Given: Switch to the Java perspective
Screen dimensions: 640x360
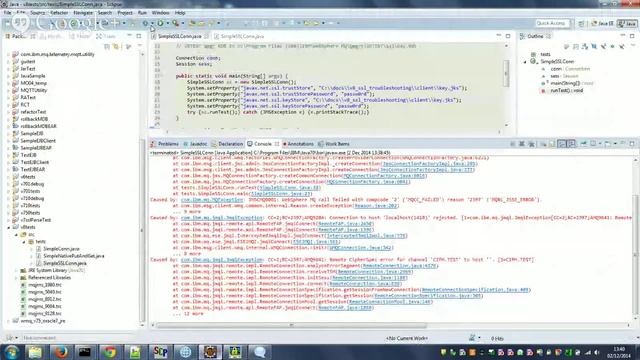Looking at the screenshot, I should pyautogui.click(x=627, y=24).
